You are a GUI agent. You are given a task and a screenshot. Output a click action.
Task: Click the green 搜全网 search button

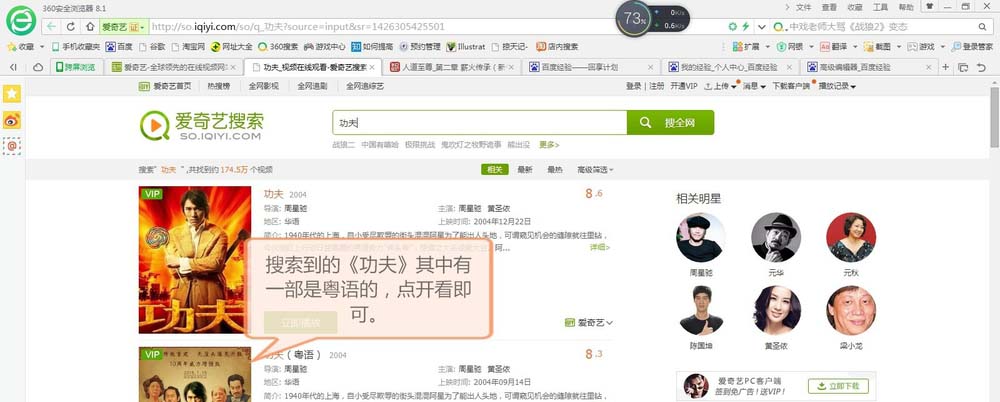[670, 123]
